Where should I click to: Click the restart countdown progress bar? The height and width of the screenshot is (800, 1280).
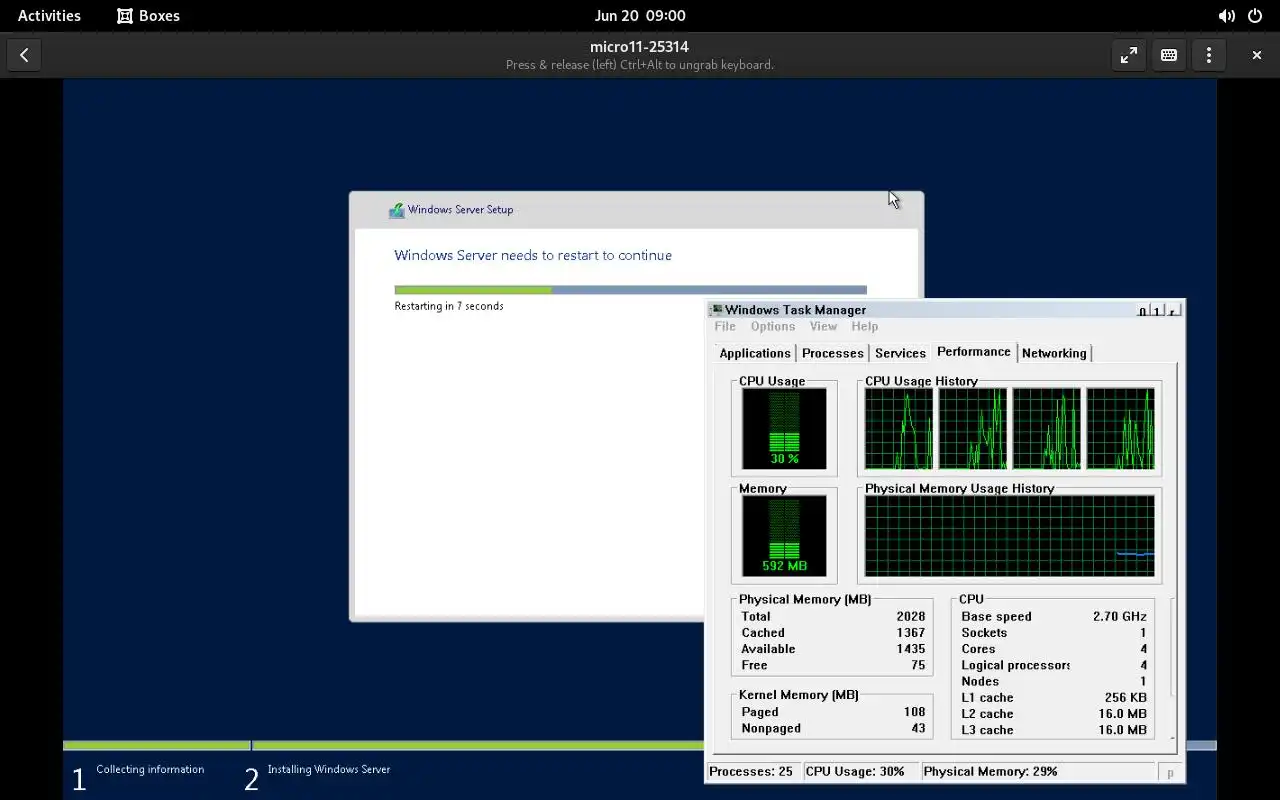630,290
